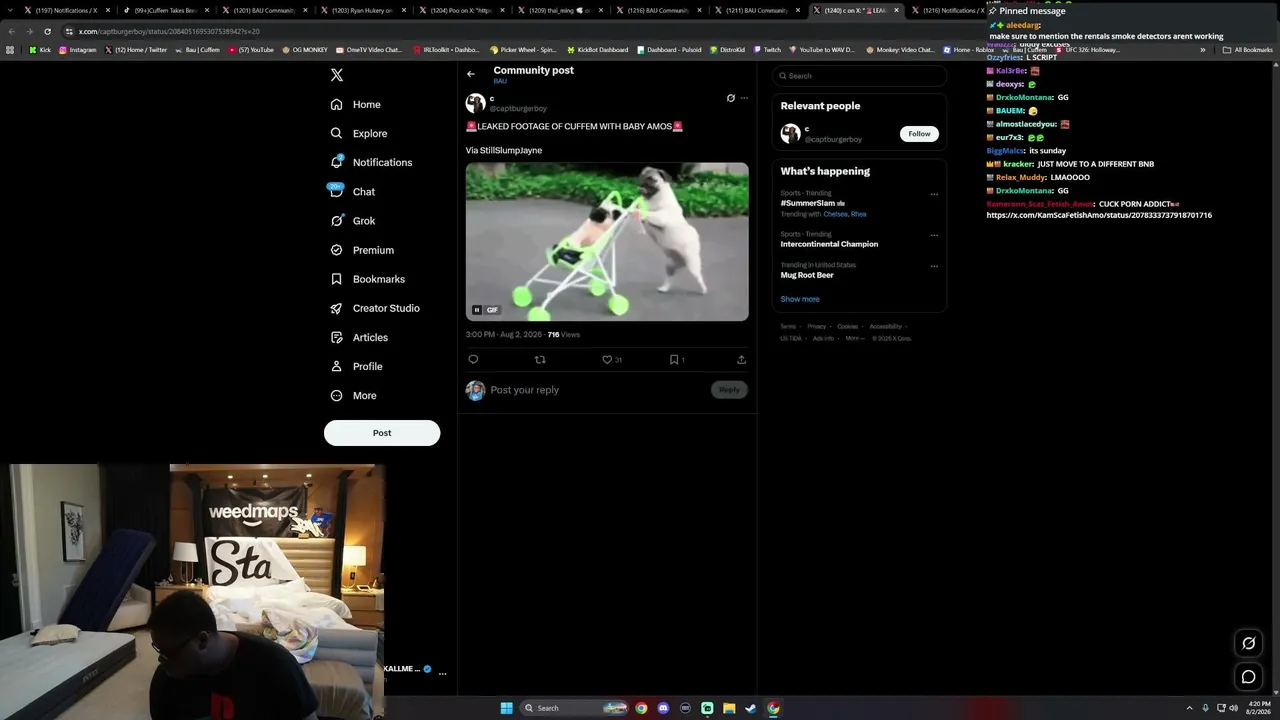The image size is (1280, 720).
Task: Open options for Mug Root Beer trend
Action: [x=934, y=266]
